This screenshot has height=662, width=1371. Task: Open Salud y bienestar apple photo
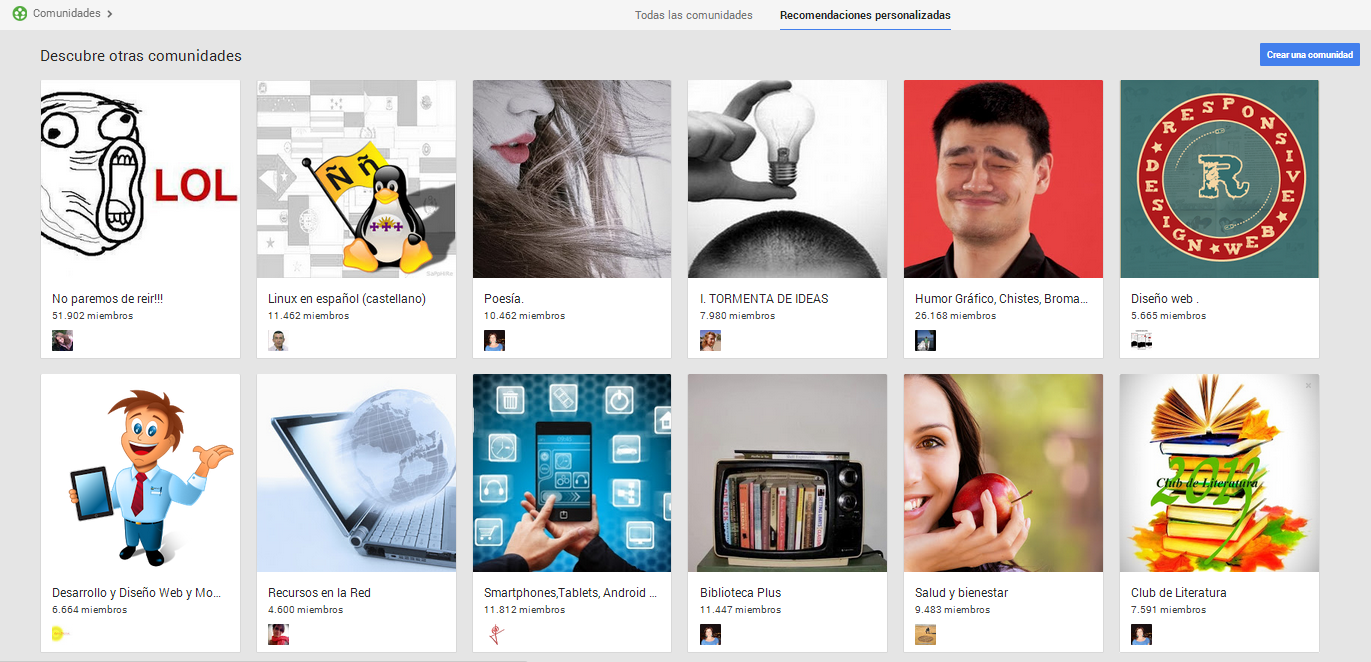point(1003,473)
